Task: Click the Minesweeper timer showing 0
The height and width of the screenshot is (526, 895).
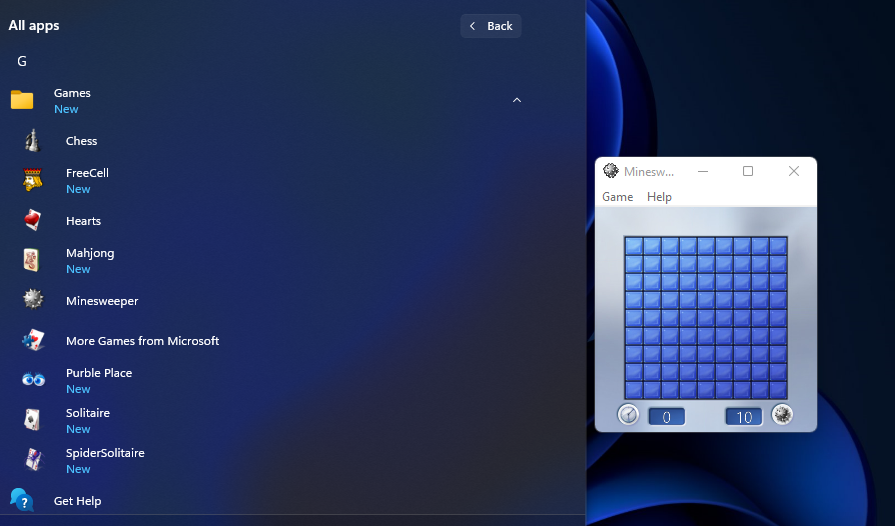Action: pos(667,416)
